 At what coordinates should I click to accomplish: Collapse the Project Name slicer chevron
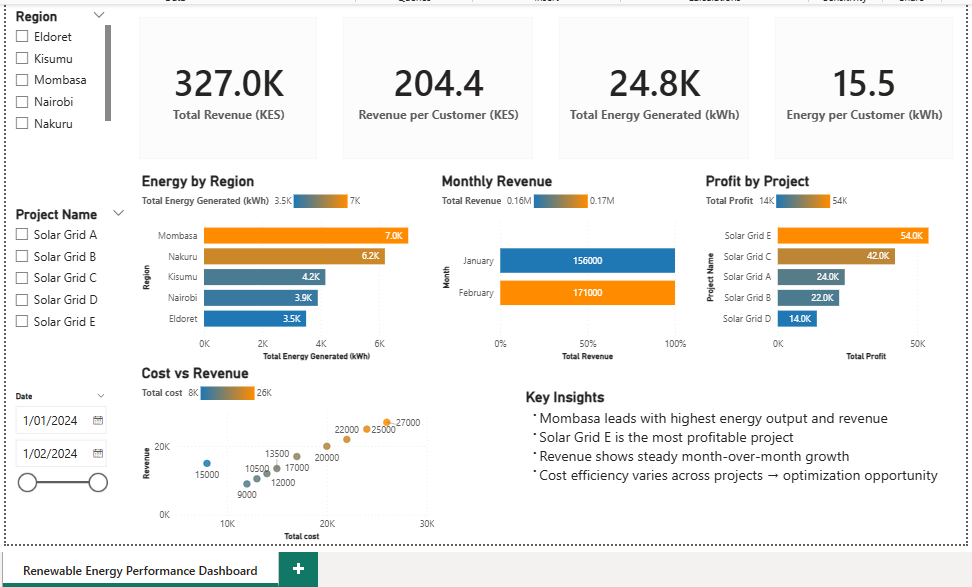coord(118,213)
